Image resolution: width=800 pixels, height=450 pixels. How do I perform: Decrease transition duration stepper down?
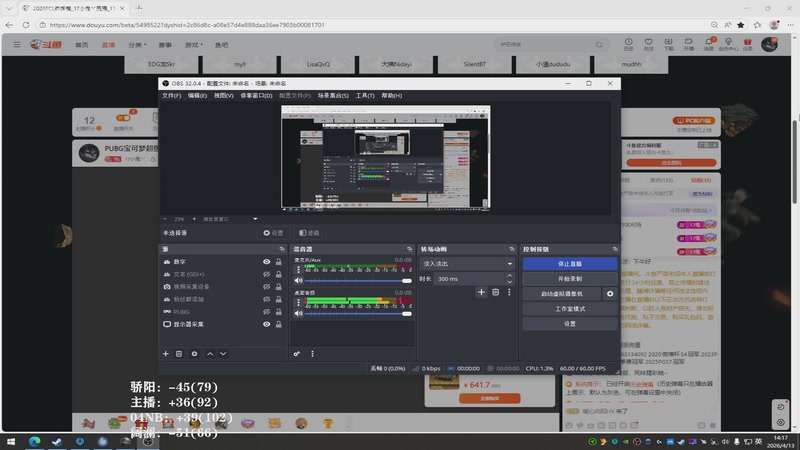tap(509, 282)
